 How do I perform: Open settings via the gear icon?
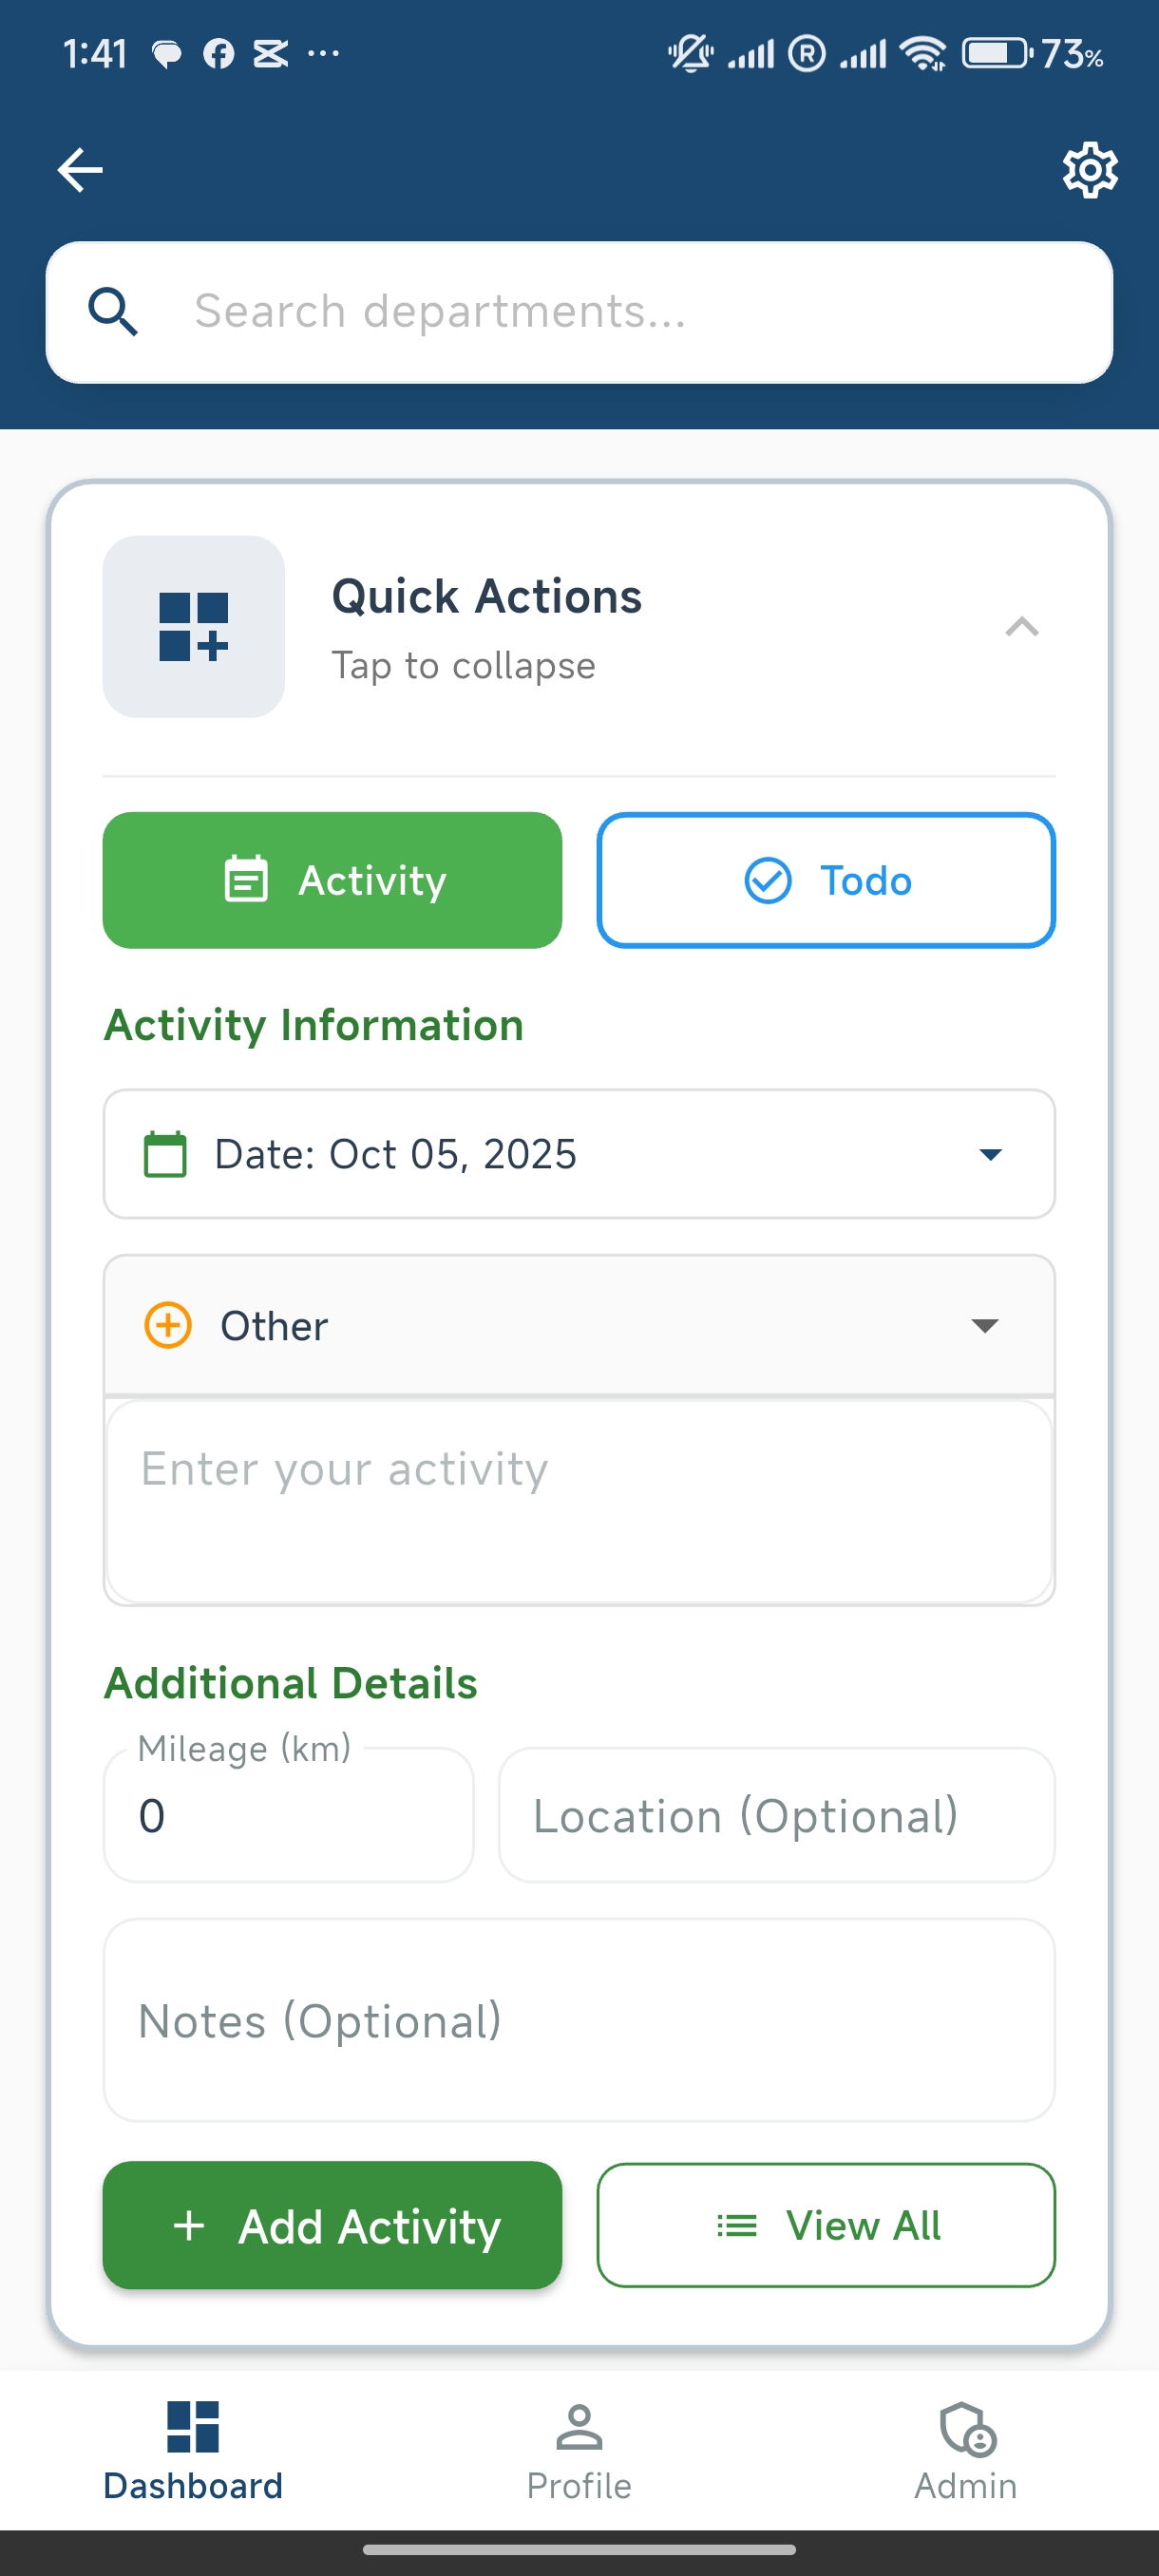[x=1089, y=170]
